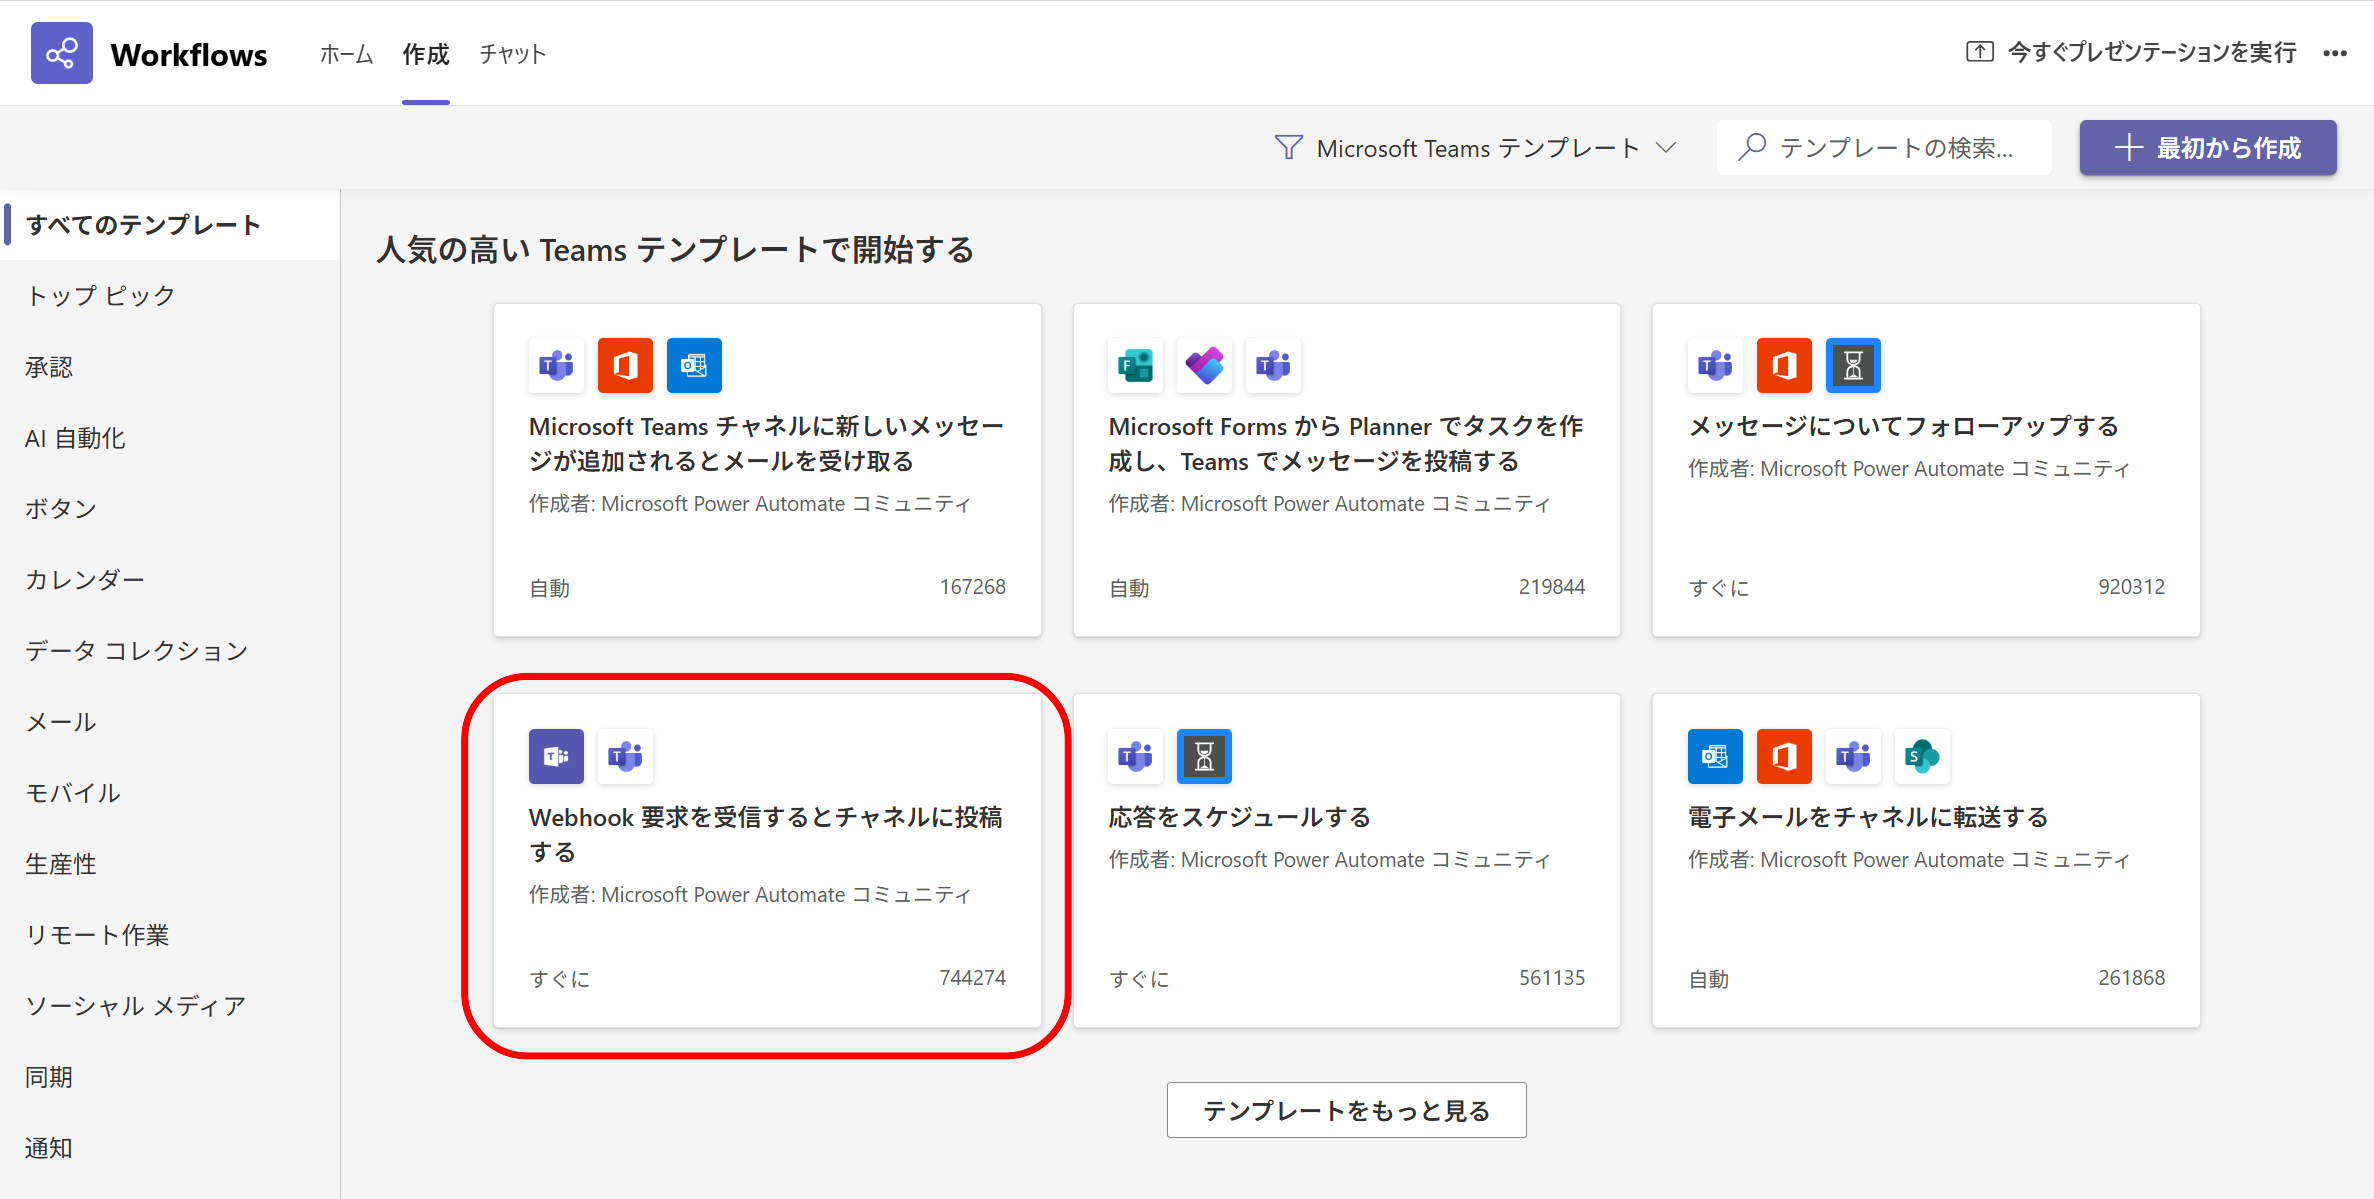Open メッセージについてフォローアップする template title
Screen dimensions: 2374x1199
point(1903,426)
